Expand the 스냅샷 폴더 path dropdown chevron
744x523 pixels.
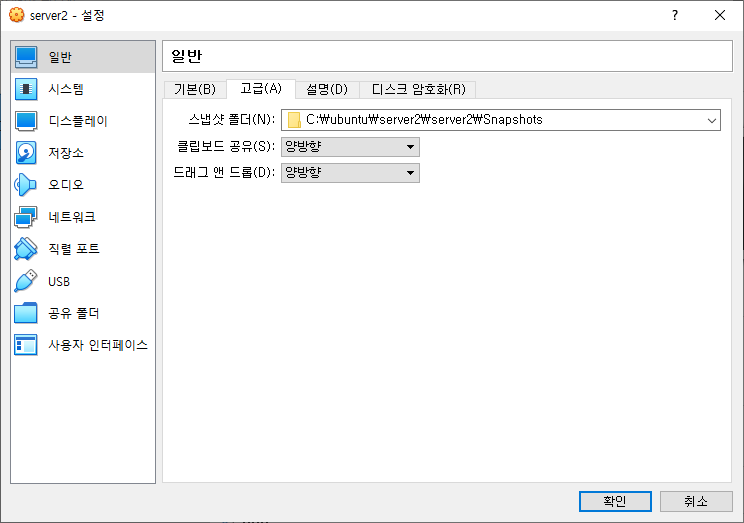click(711, 121)
